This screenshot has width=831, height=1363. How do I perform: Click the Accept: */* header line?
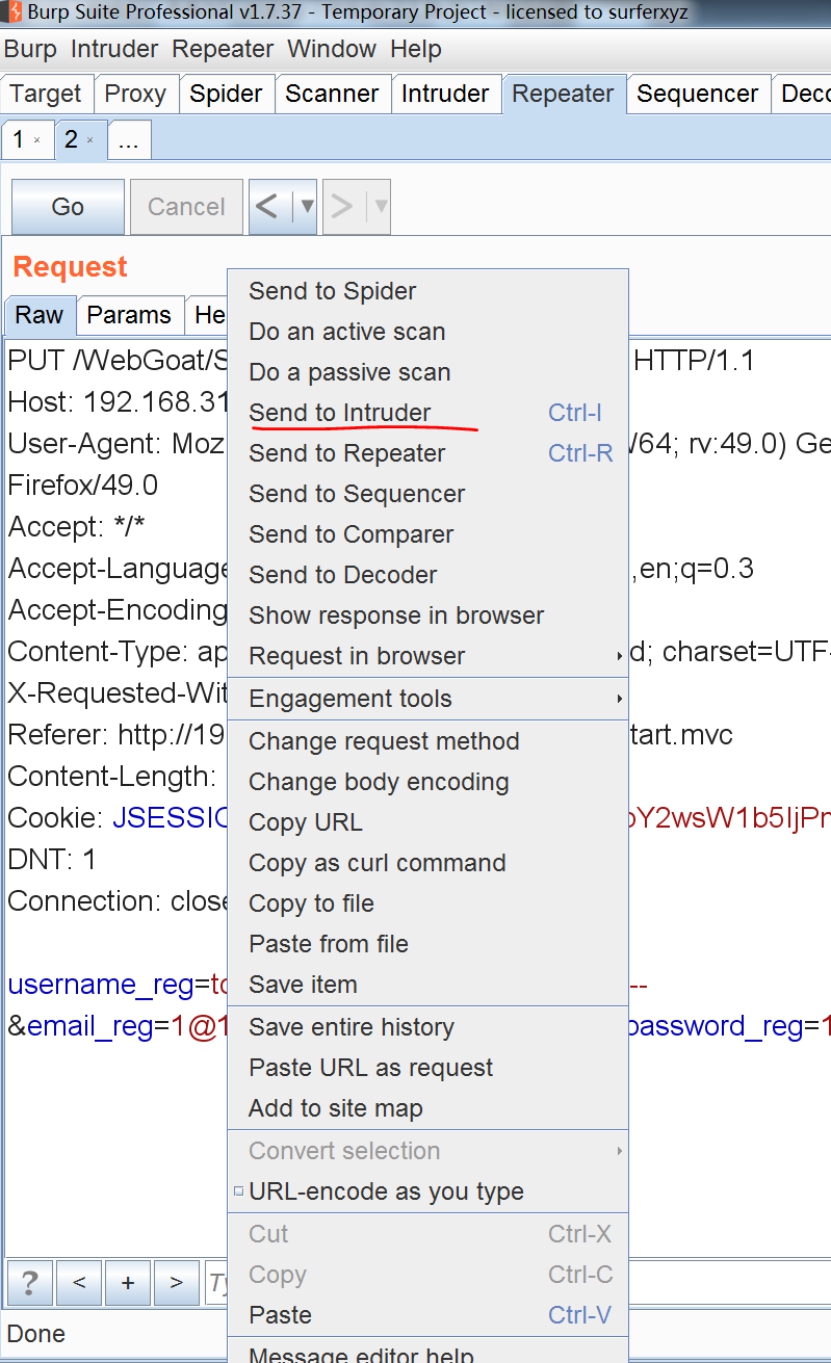[77, 527]
